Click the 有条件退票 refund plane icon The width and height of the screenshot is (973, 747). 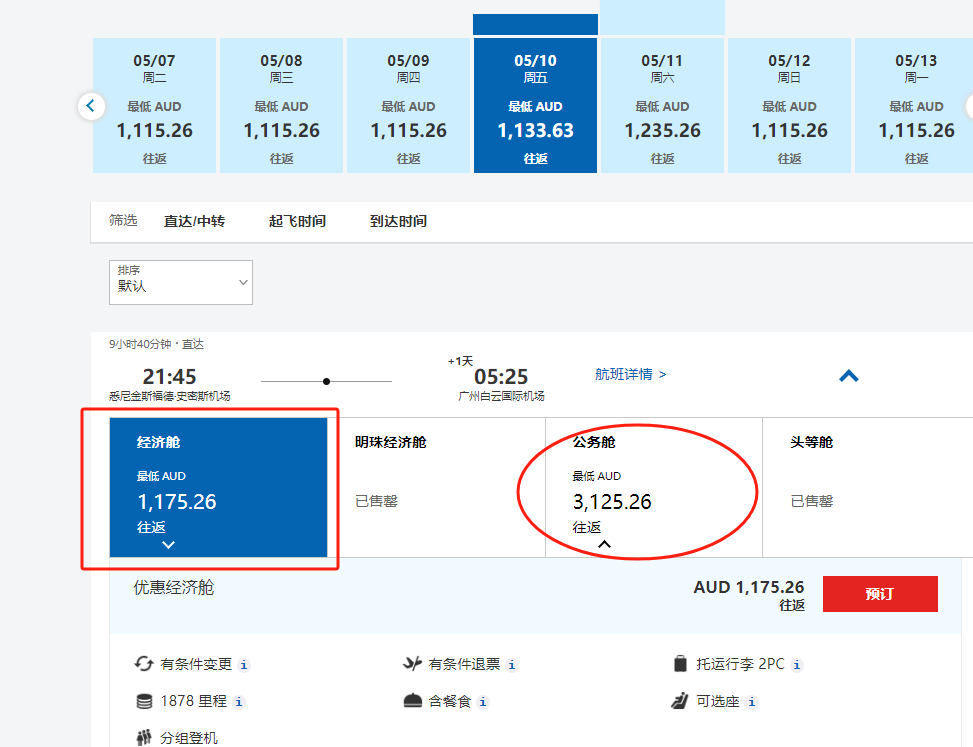(x=412, y=664)
